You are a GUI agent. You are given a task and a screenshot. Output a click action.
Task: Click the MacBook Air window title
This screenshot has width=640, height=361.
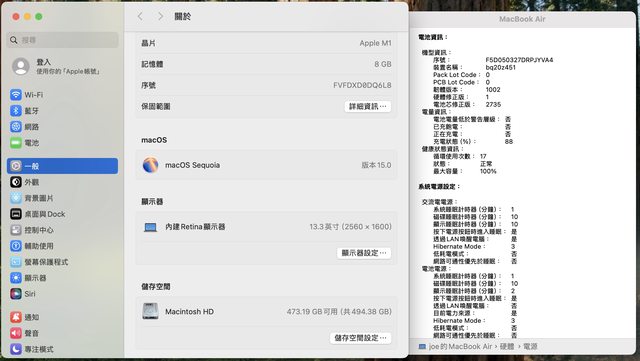(522, 19)
